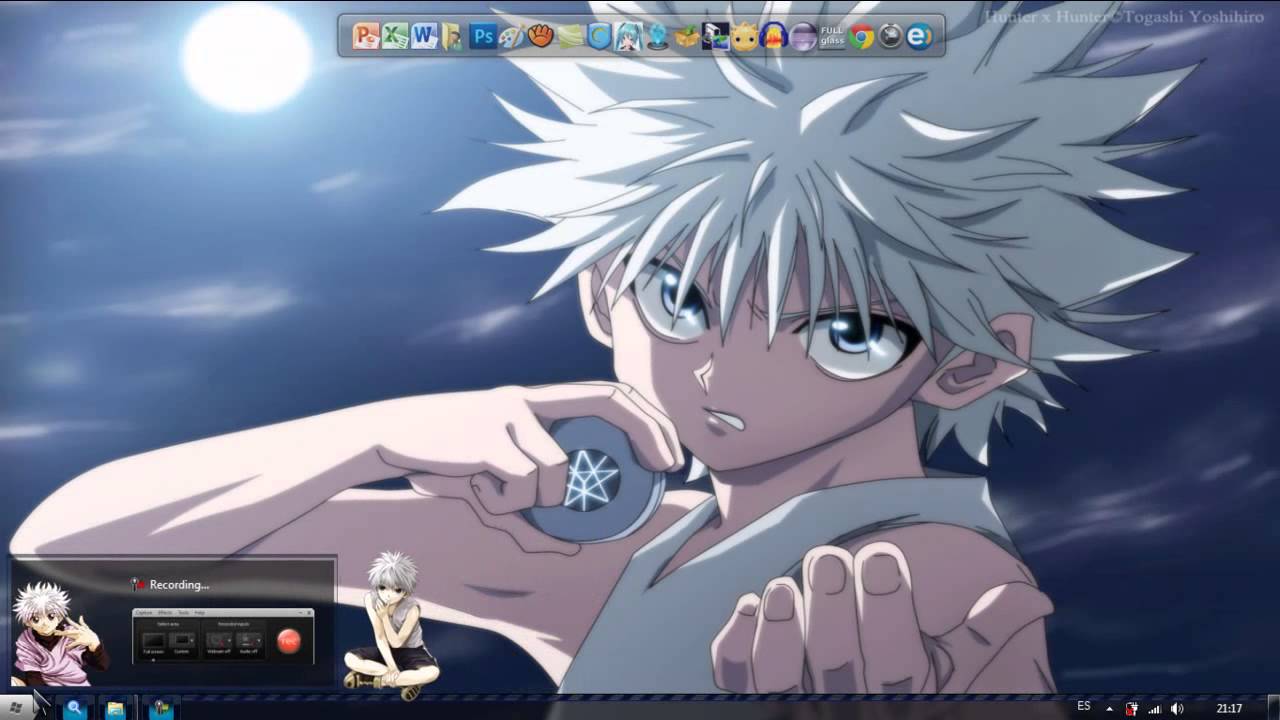Launch Excel from the top dock

coord(395,37)
